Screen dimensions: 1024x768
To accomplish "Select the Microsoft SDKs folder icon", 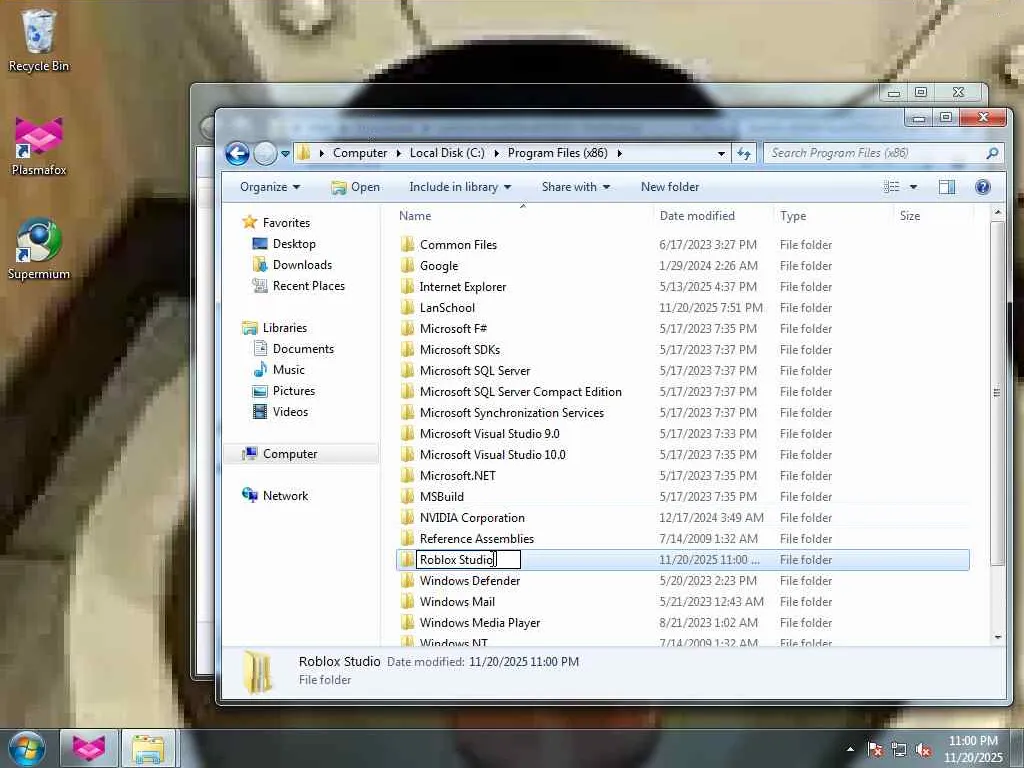I will 408,349.
